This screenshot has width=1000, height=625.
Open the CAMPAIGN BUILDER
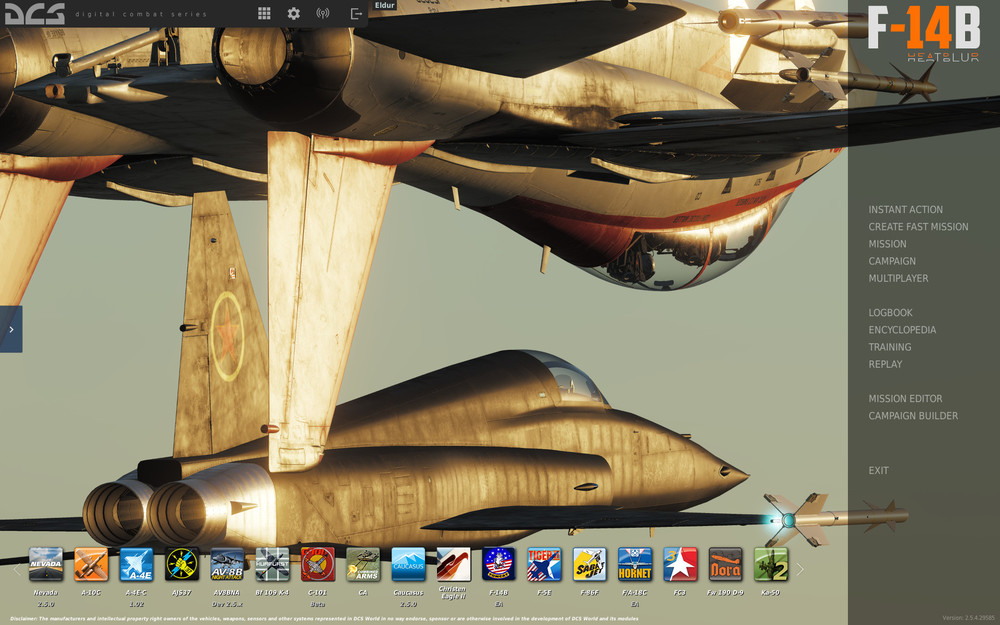pyautogui.click(x=913, y=416)
